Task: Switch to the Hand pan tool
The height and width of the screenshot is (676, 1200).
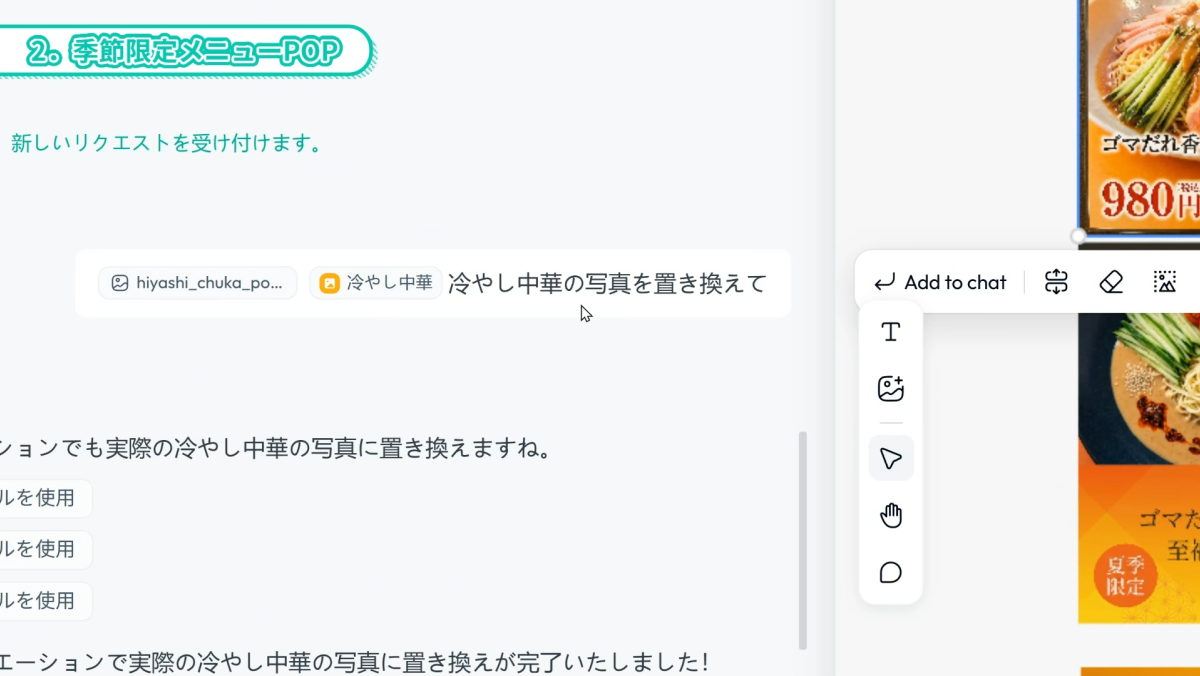Action: pyautogui.click(x=890, y=516)
